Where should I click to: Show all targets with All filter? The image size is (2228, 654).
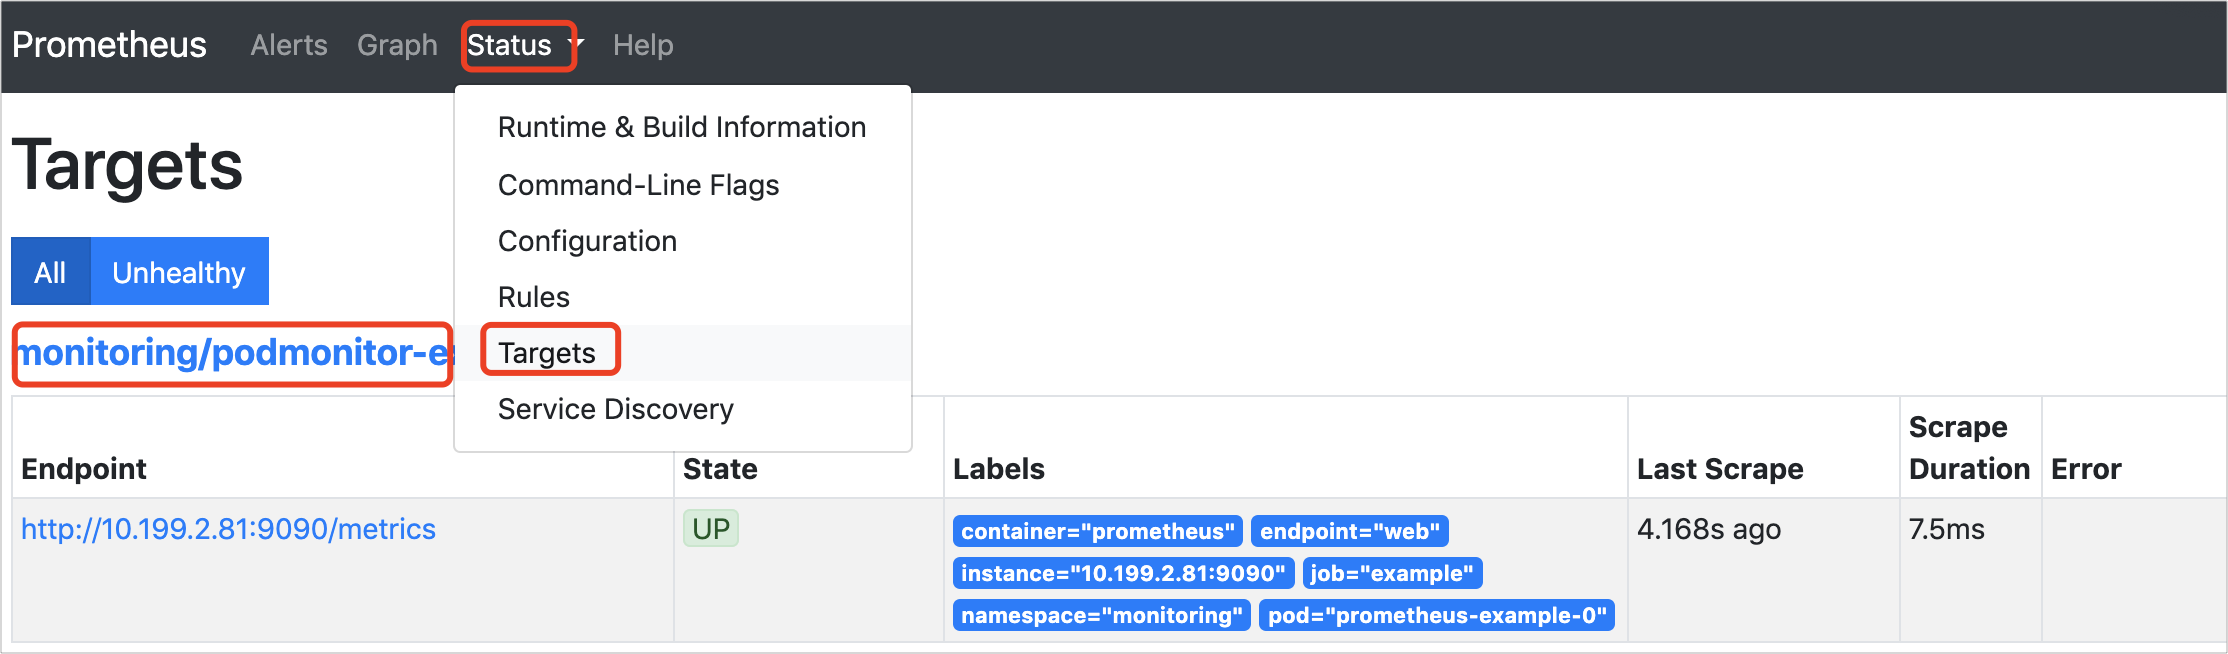click(50, 272)
